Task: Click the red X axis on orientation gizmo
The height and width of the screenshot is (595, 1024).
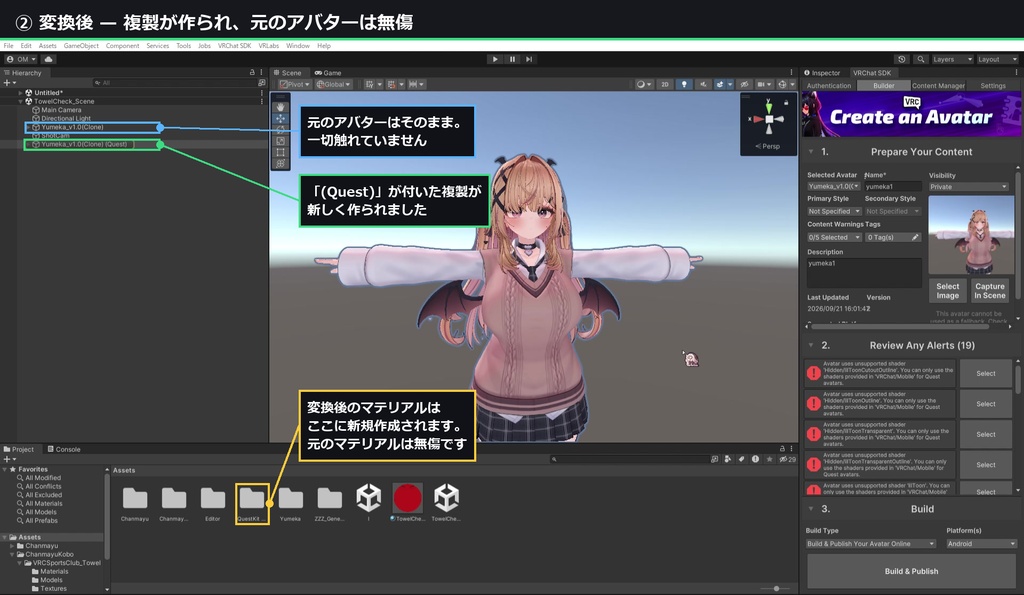Action: tap(756, 120)
